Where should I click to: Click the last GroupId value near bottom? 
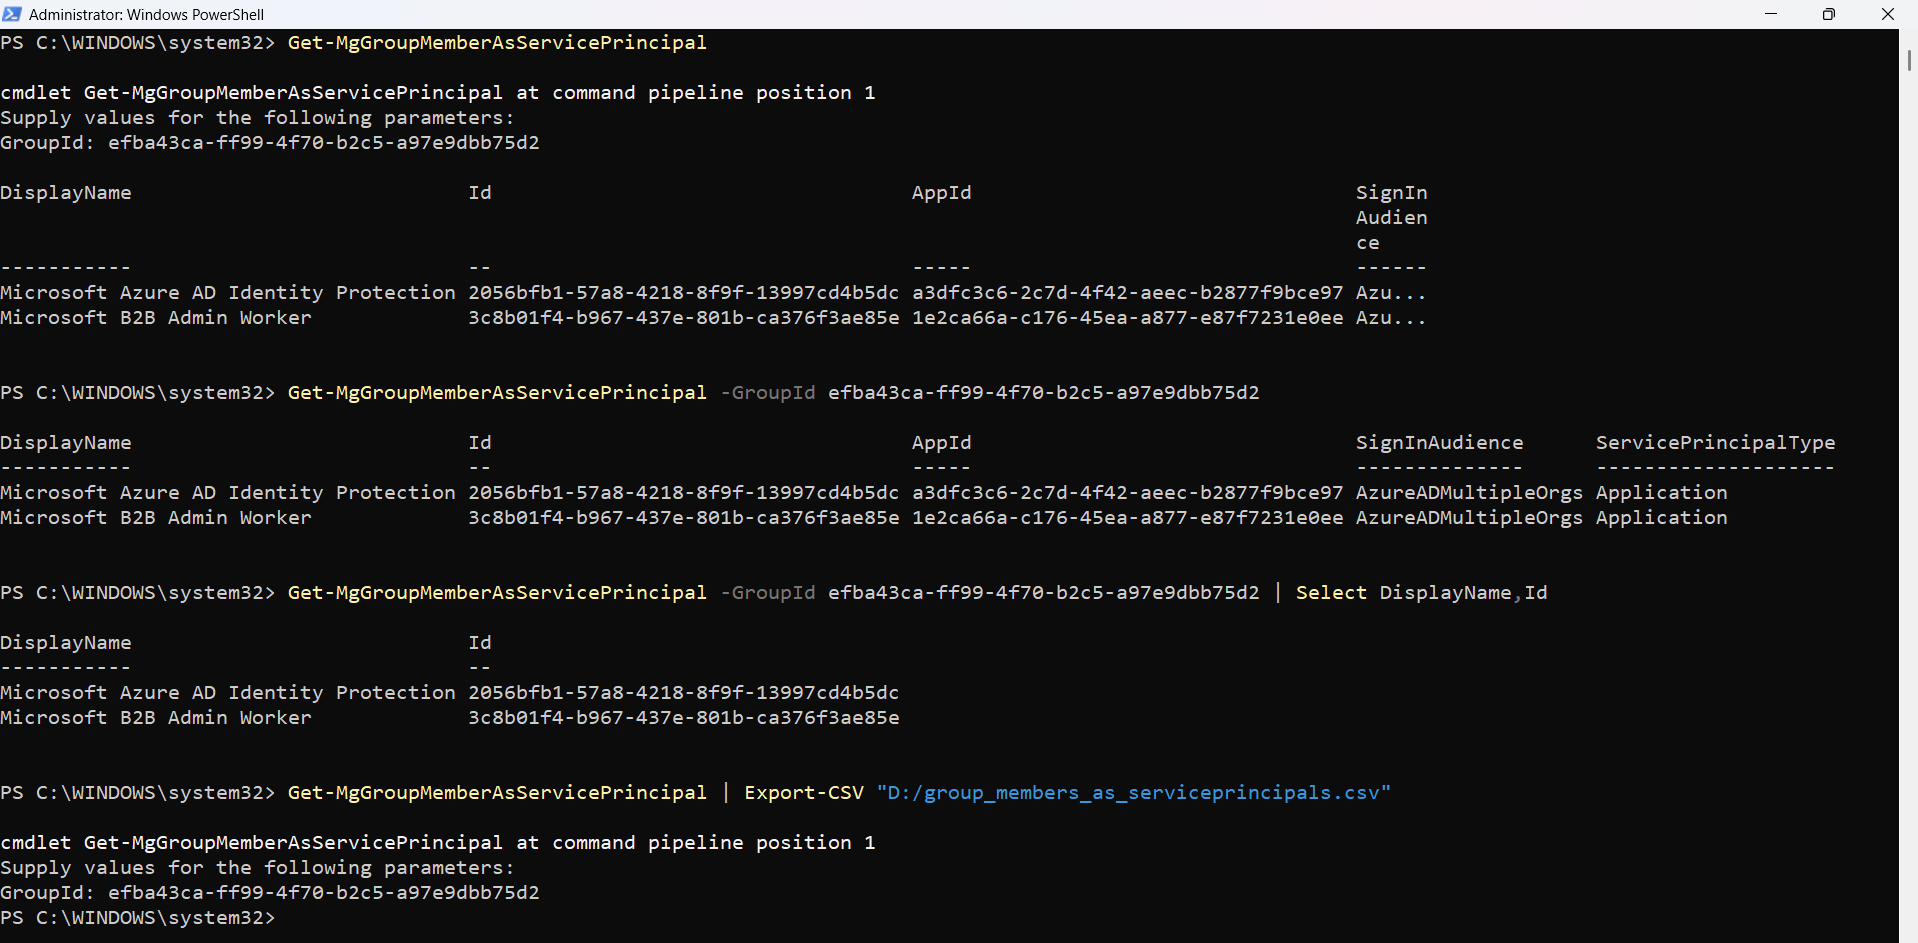pos(323,893)
